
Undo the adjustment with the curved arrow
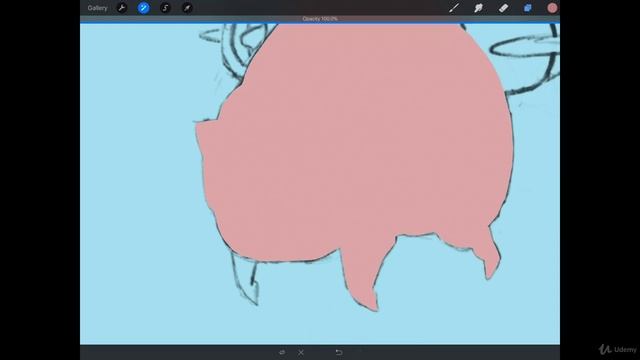point(339,352)
